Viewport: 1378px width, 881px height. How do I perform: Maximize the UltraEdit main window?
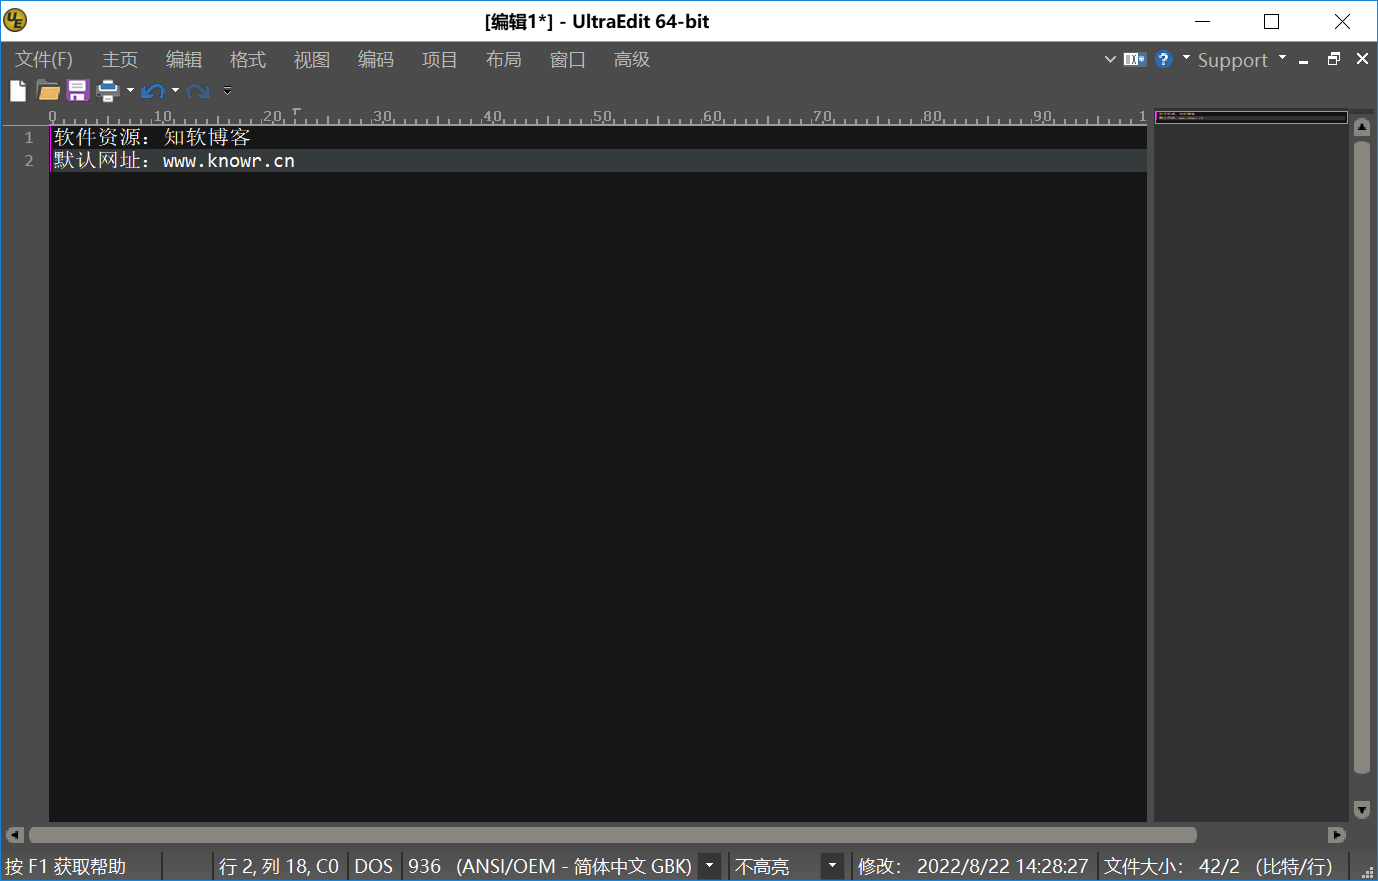pyautogui.click(x=1272, y=21)
